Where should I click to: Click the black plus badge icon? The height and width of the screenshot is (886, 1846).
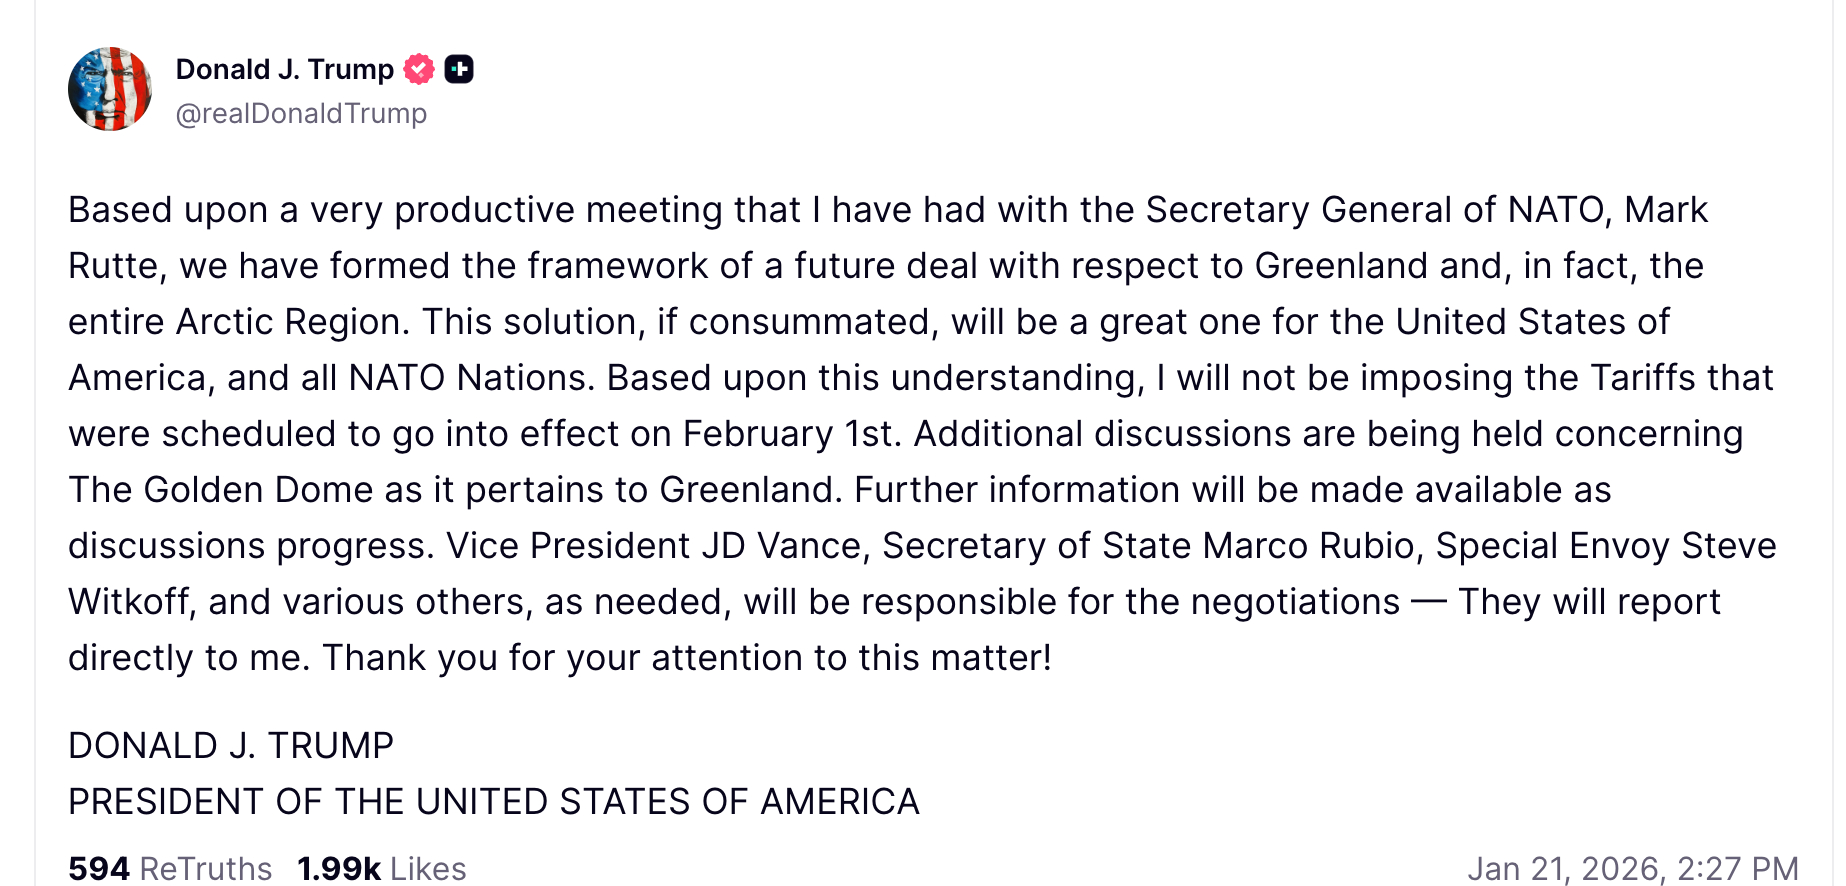click(x=459, y=69)
